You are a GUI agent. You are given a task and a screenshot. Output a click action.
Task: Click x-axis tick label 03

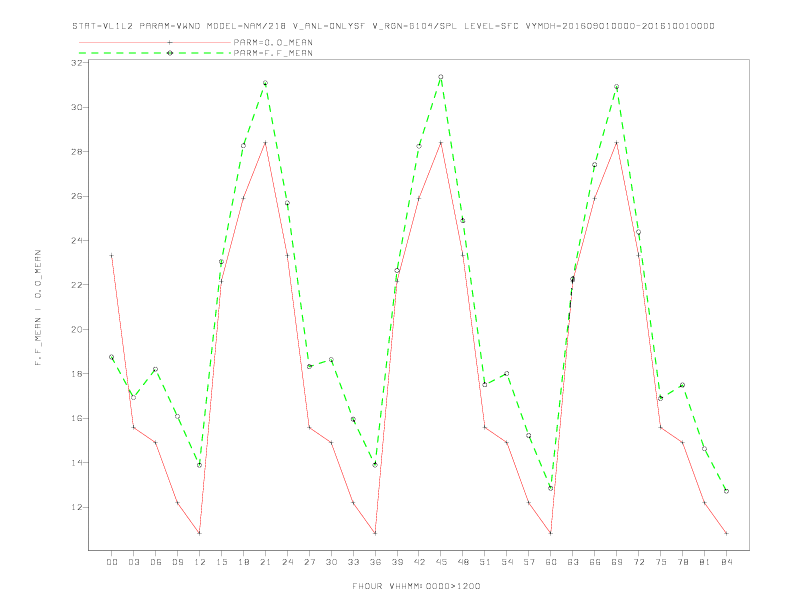pos(133,562)
